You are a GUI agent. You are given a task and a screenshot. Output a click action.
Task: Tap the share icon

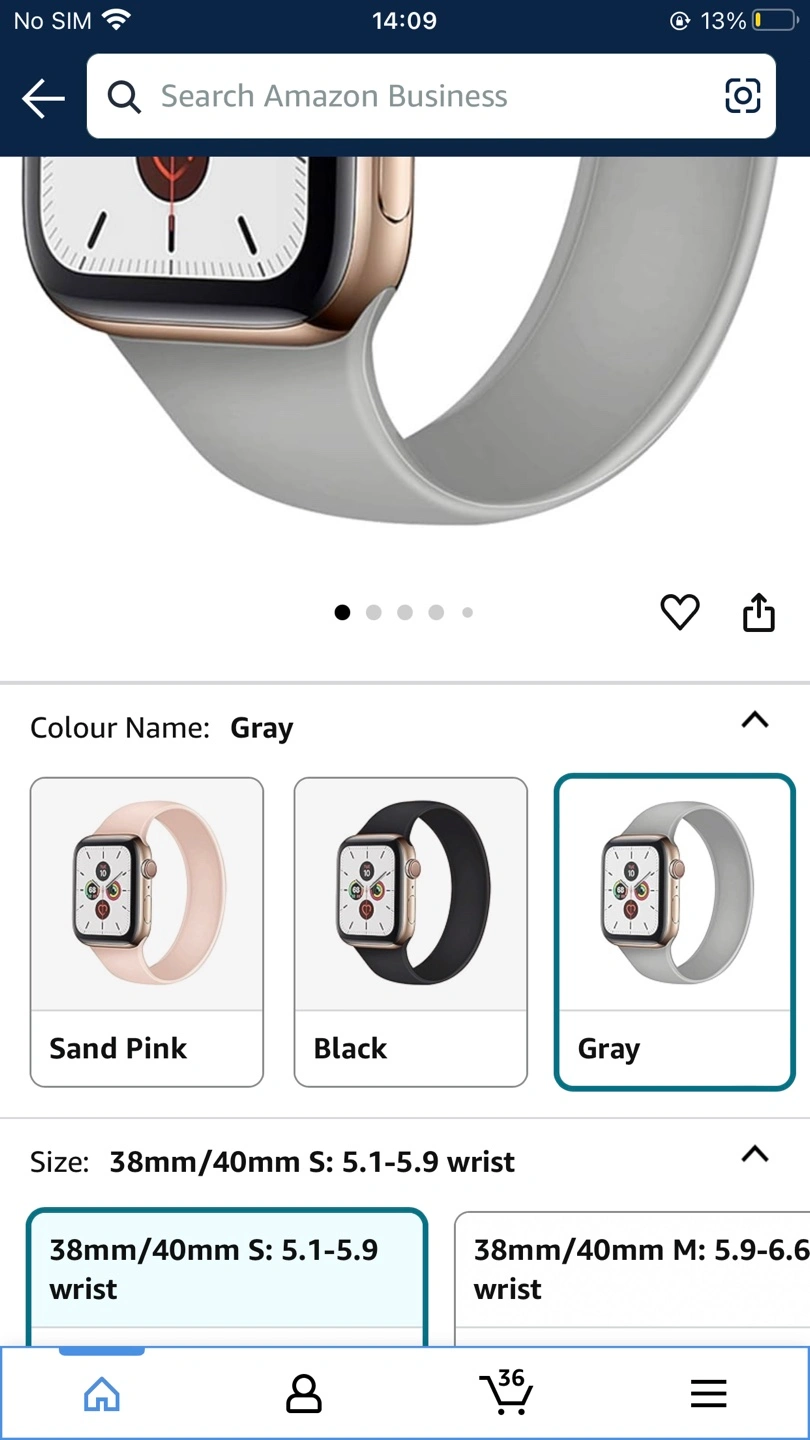[759, 613]
